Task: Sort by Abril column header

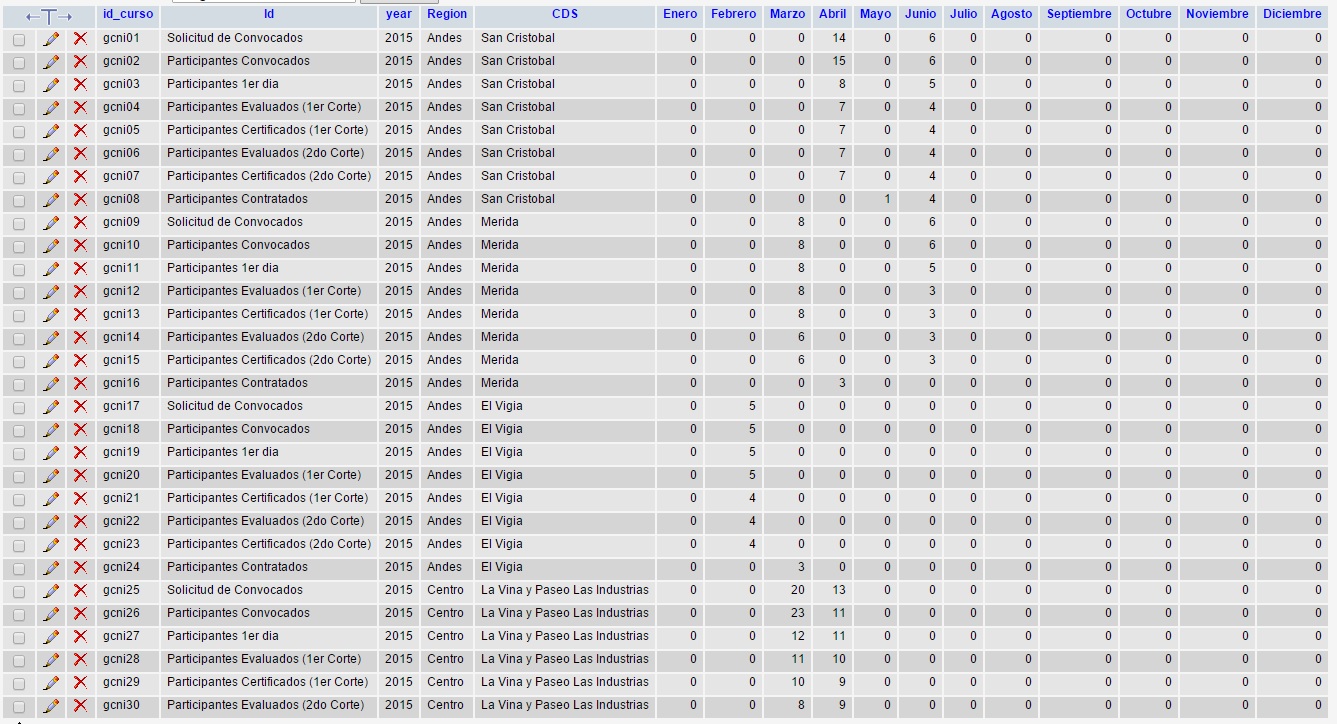Action: (832, 14)
